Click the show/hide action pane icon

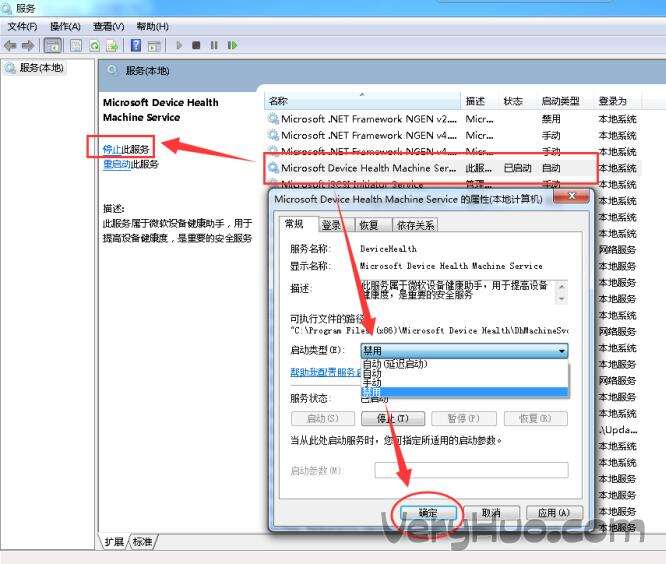[x=154, y=45]
